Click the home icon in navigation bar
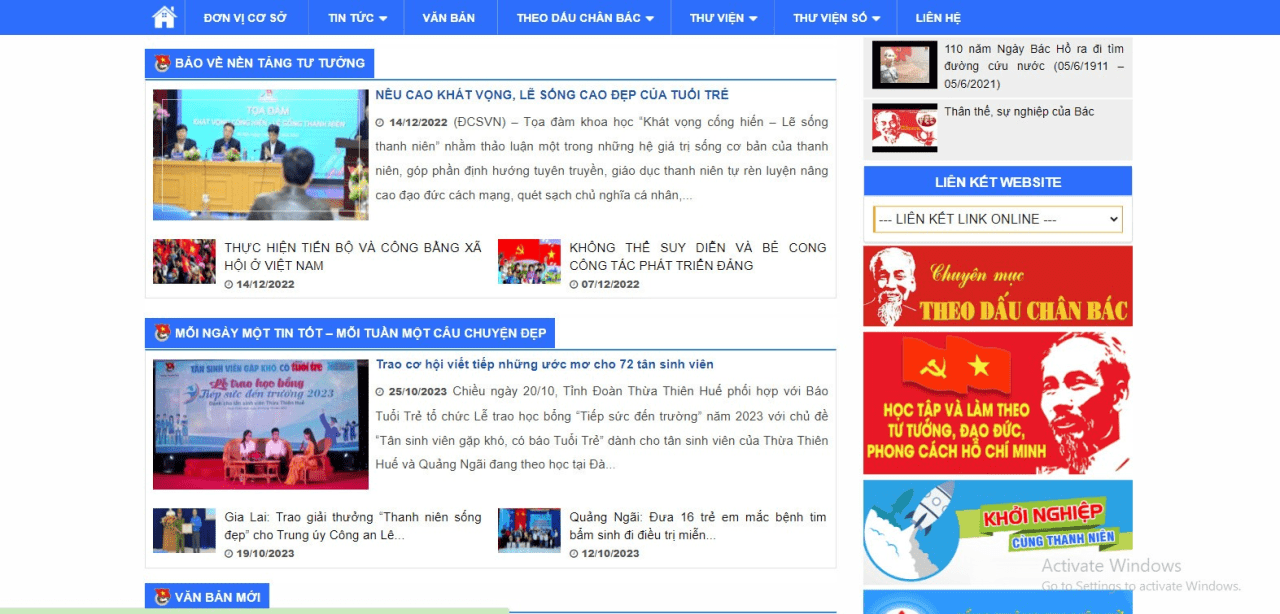1280x614 pixels. click(164, 17)
